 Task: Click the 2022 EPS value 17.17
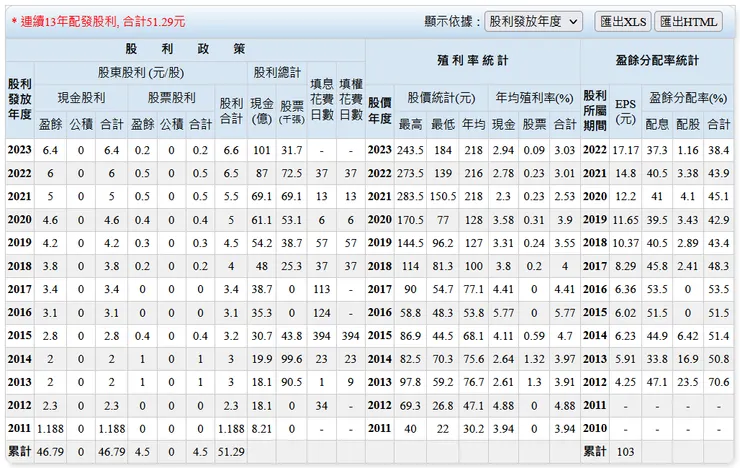625,150
